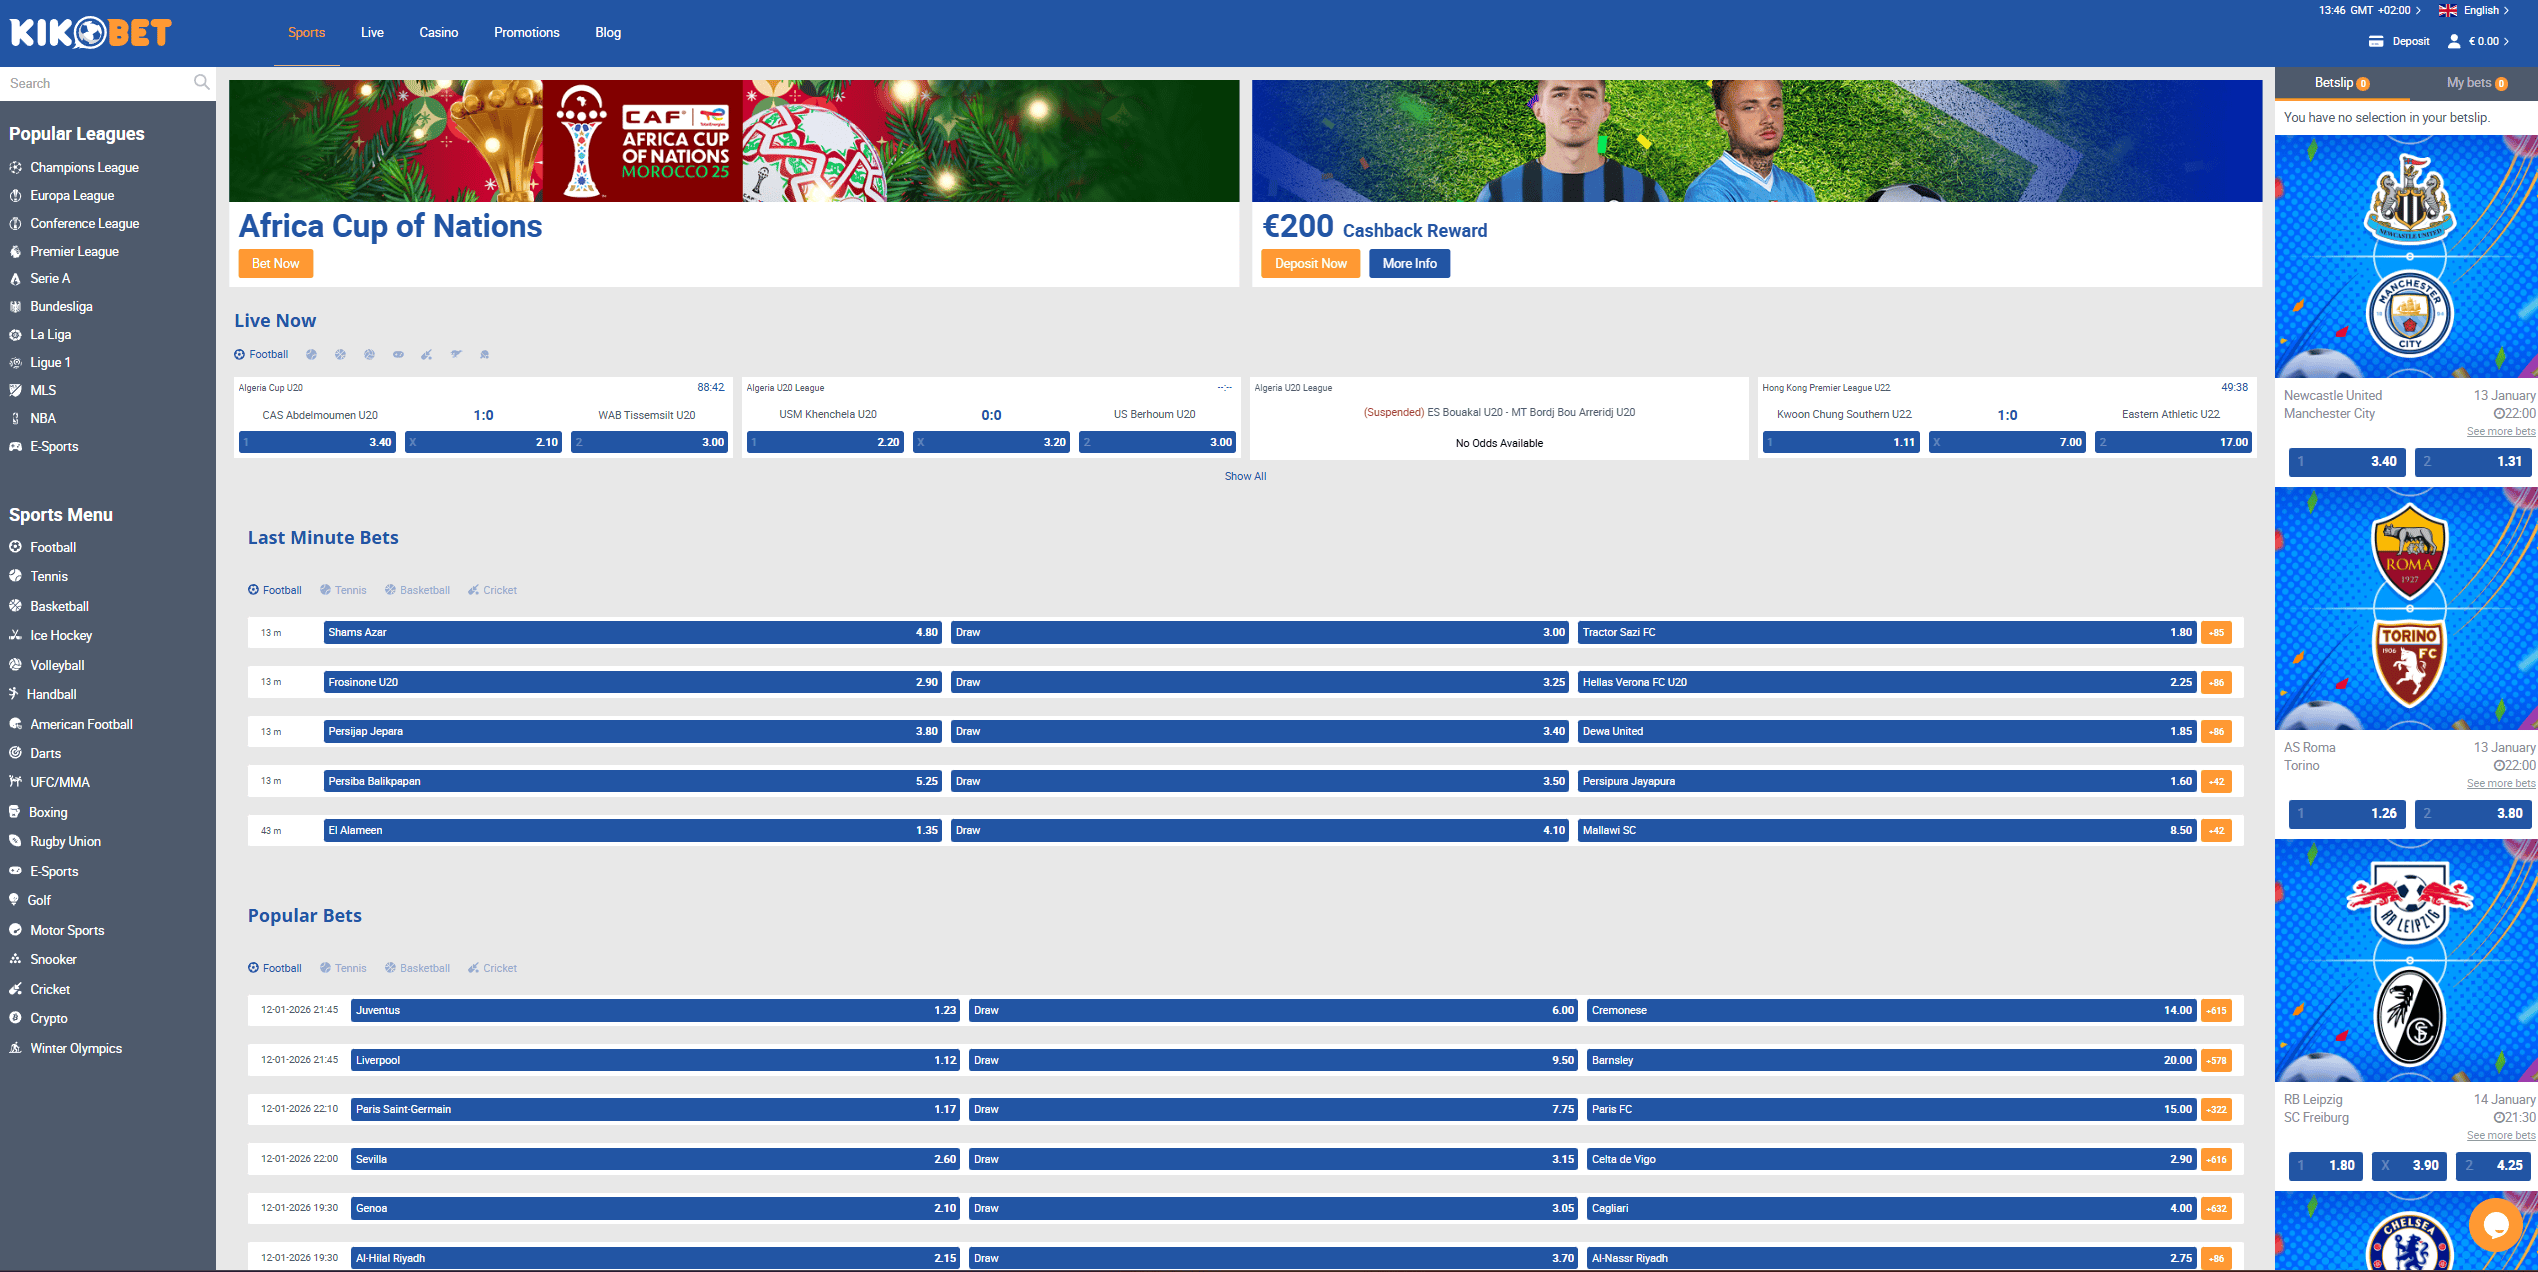Select UFC/MMA in the sidebar
This screenshot has width=2538, height=1272.
58,782
